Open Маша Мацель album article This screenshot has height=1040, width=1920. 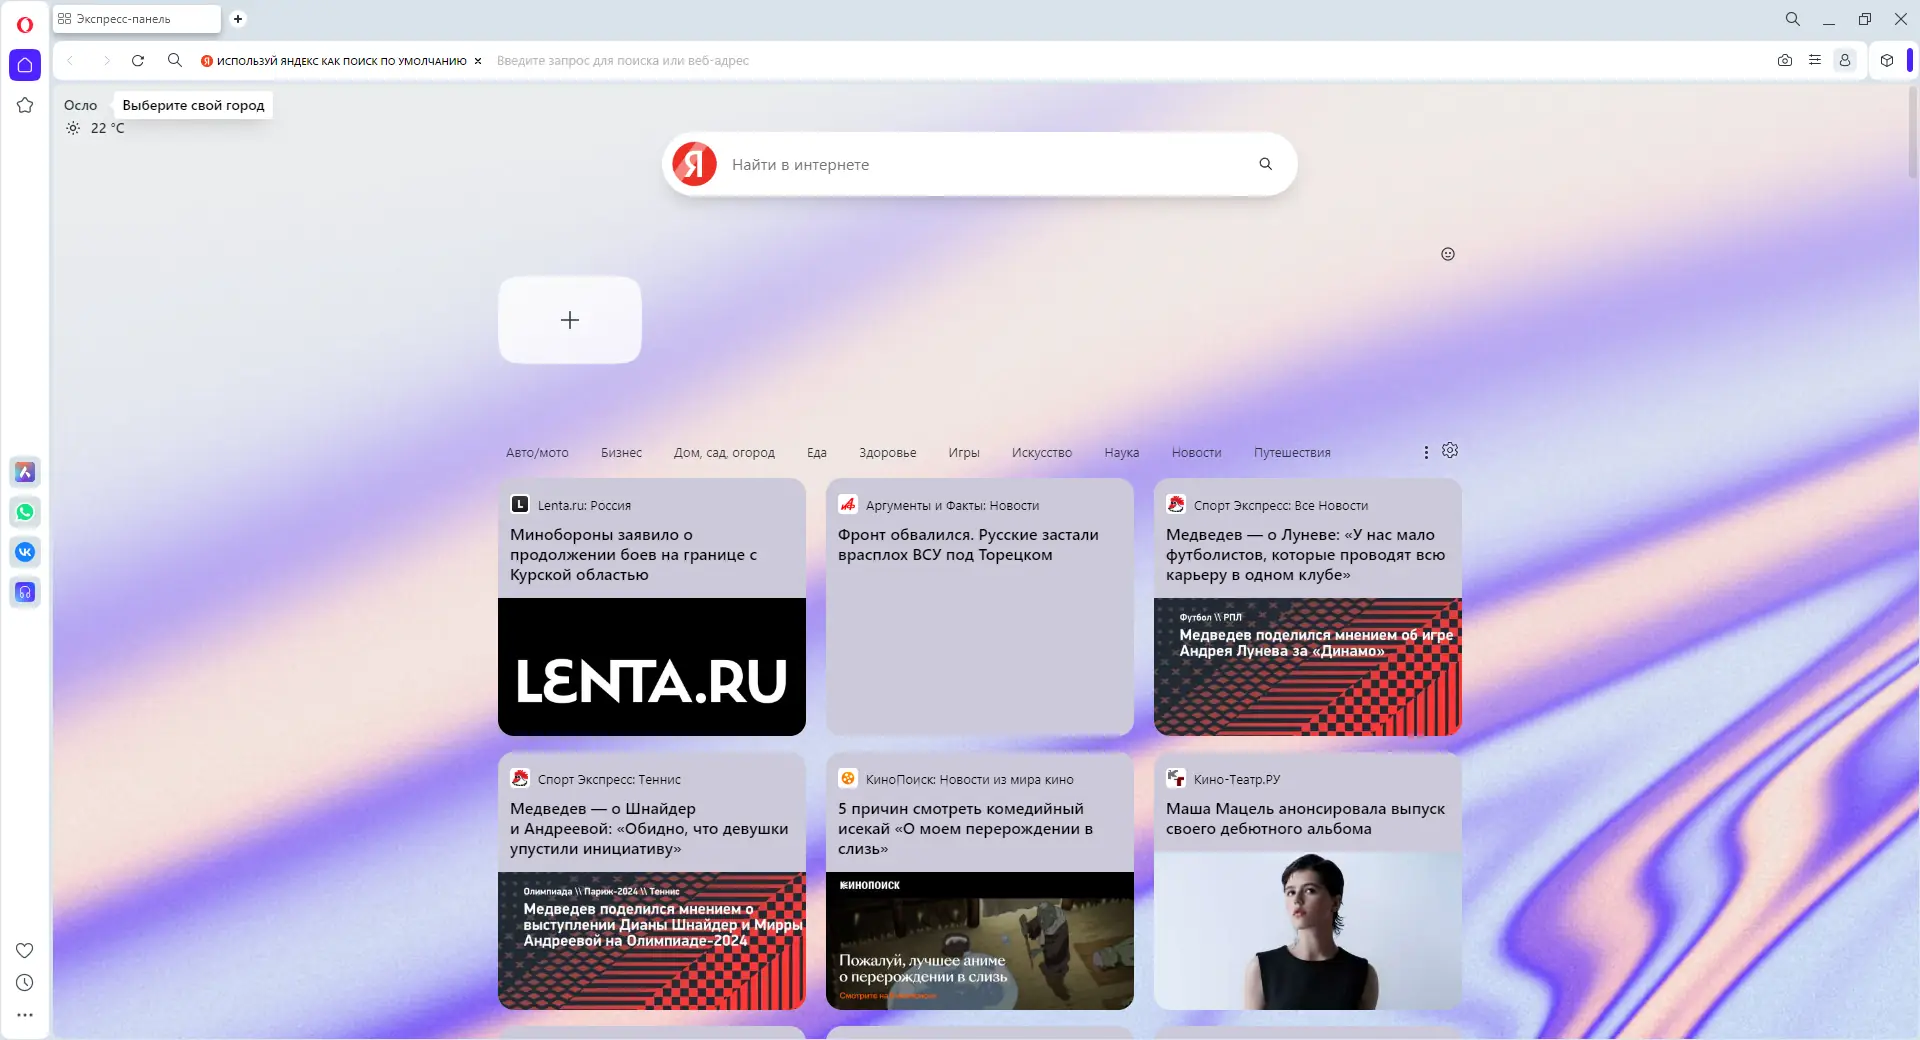coord(1305,819)
